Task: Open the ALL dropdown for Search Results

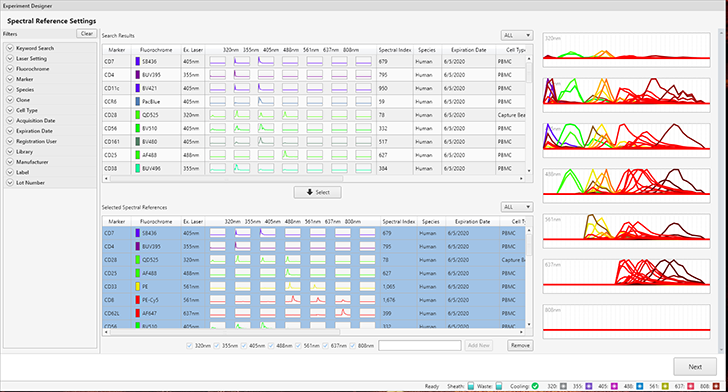Action: [x=517, y=35]
